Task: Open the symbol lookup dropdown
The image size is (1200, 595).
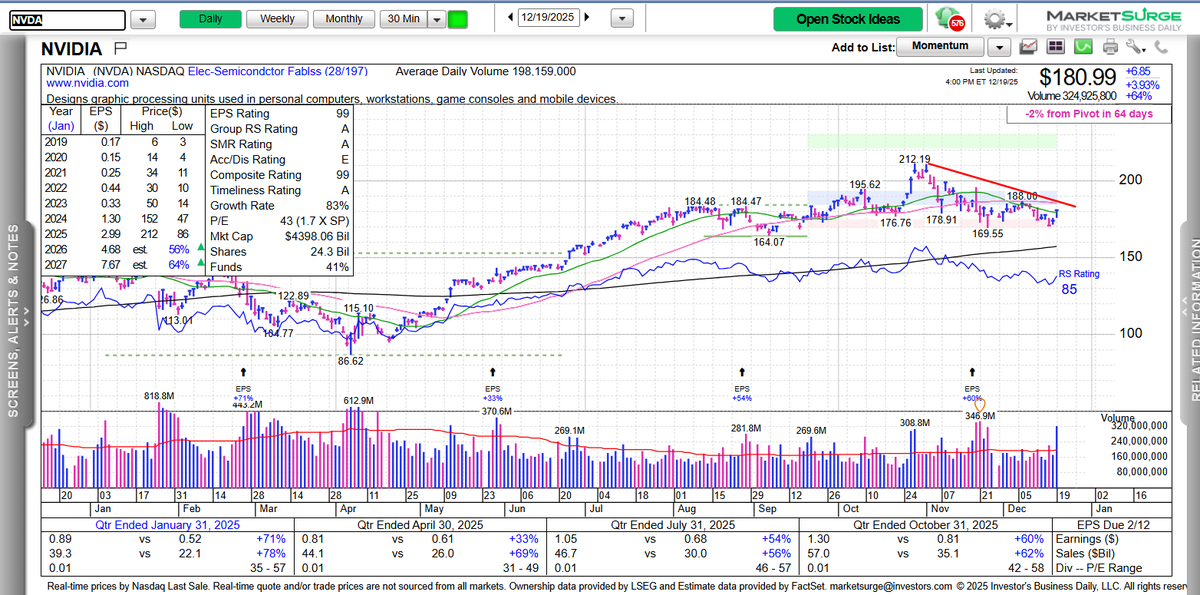Action: point(143,18)
